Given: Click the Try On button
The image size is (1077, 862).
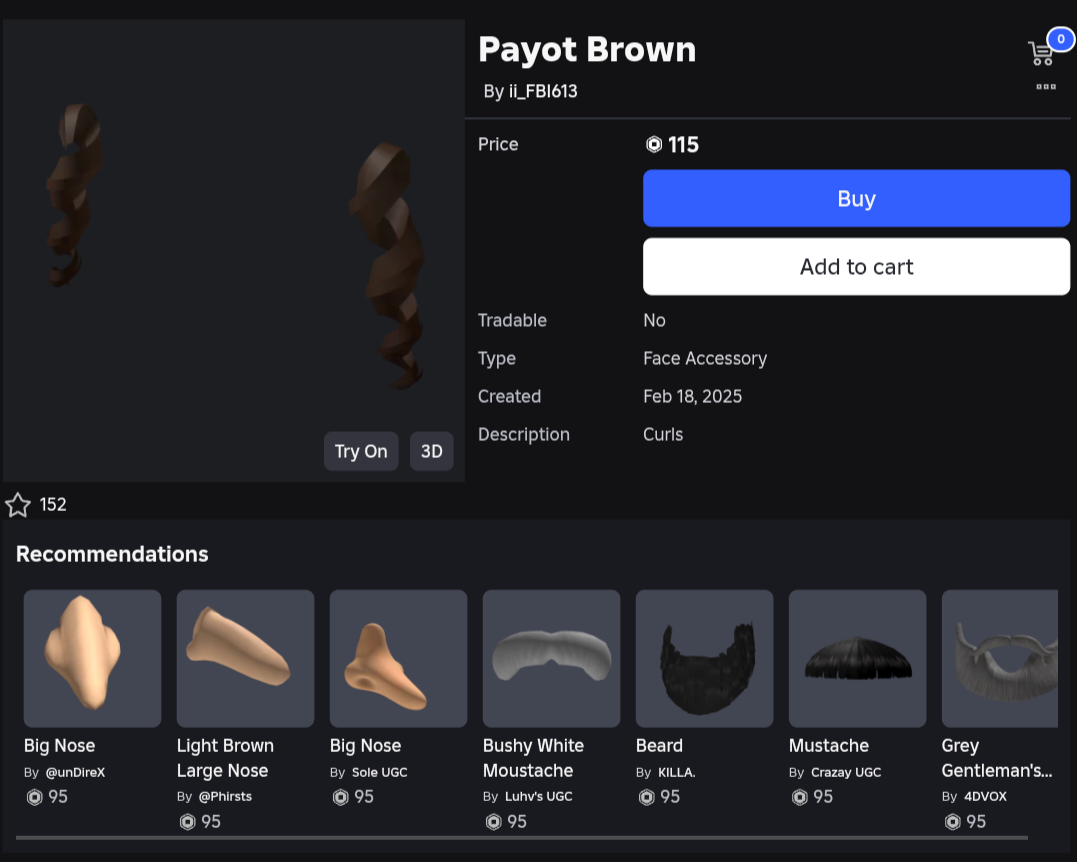Looking at the screenshot, I should click(361, 451).
